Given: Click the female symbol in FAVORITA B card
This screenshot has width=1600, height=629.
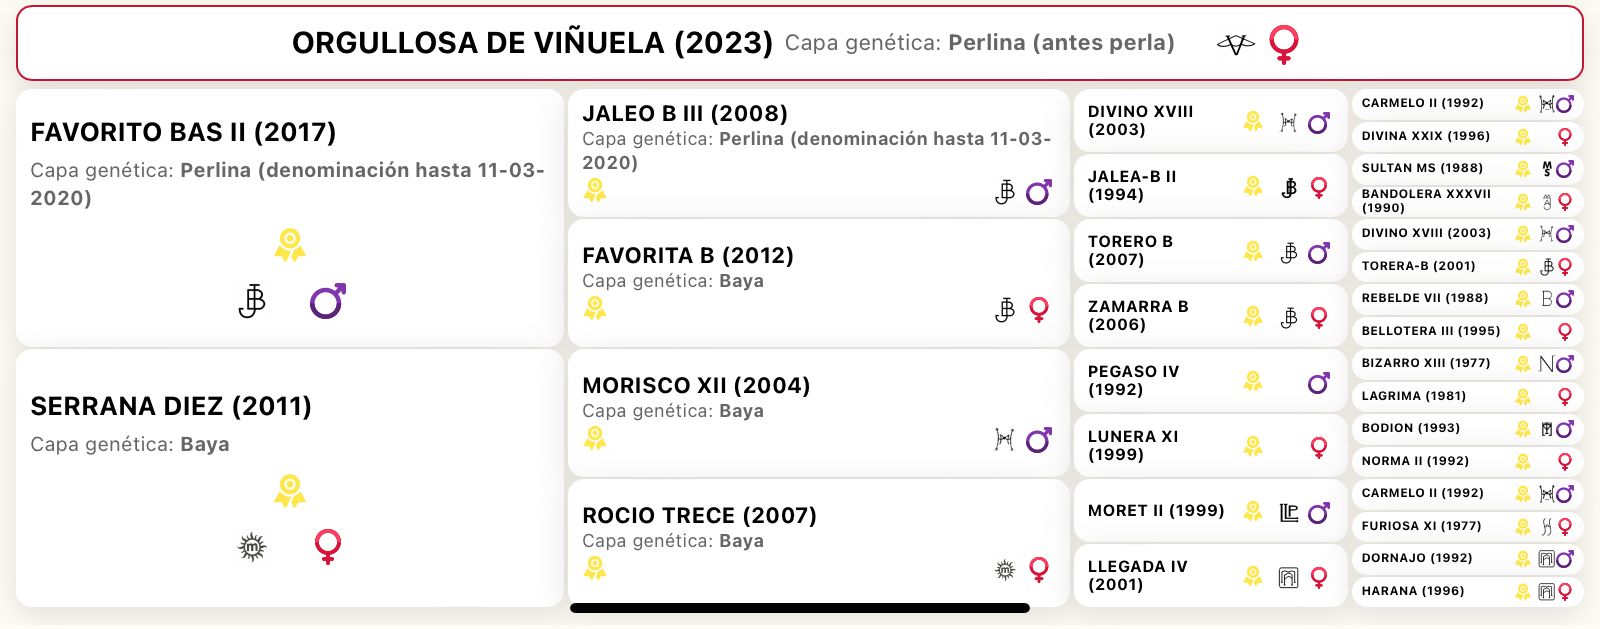Looking at the screenshot, I should [1039, 310].
